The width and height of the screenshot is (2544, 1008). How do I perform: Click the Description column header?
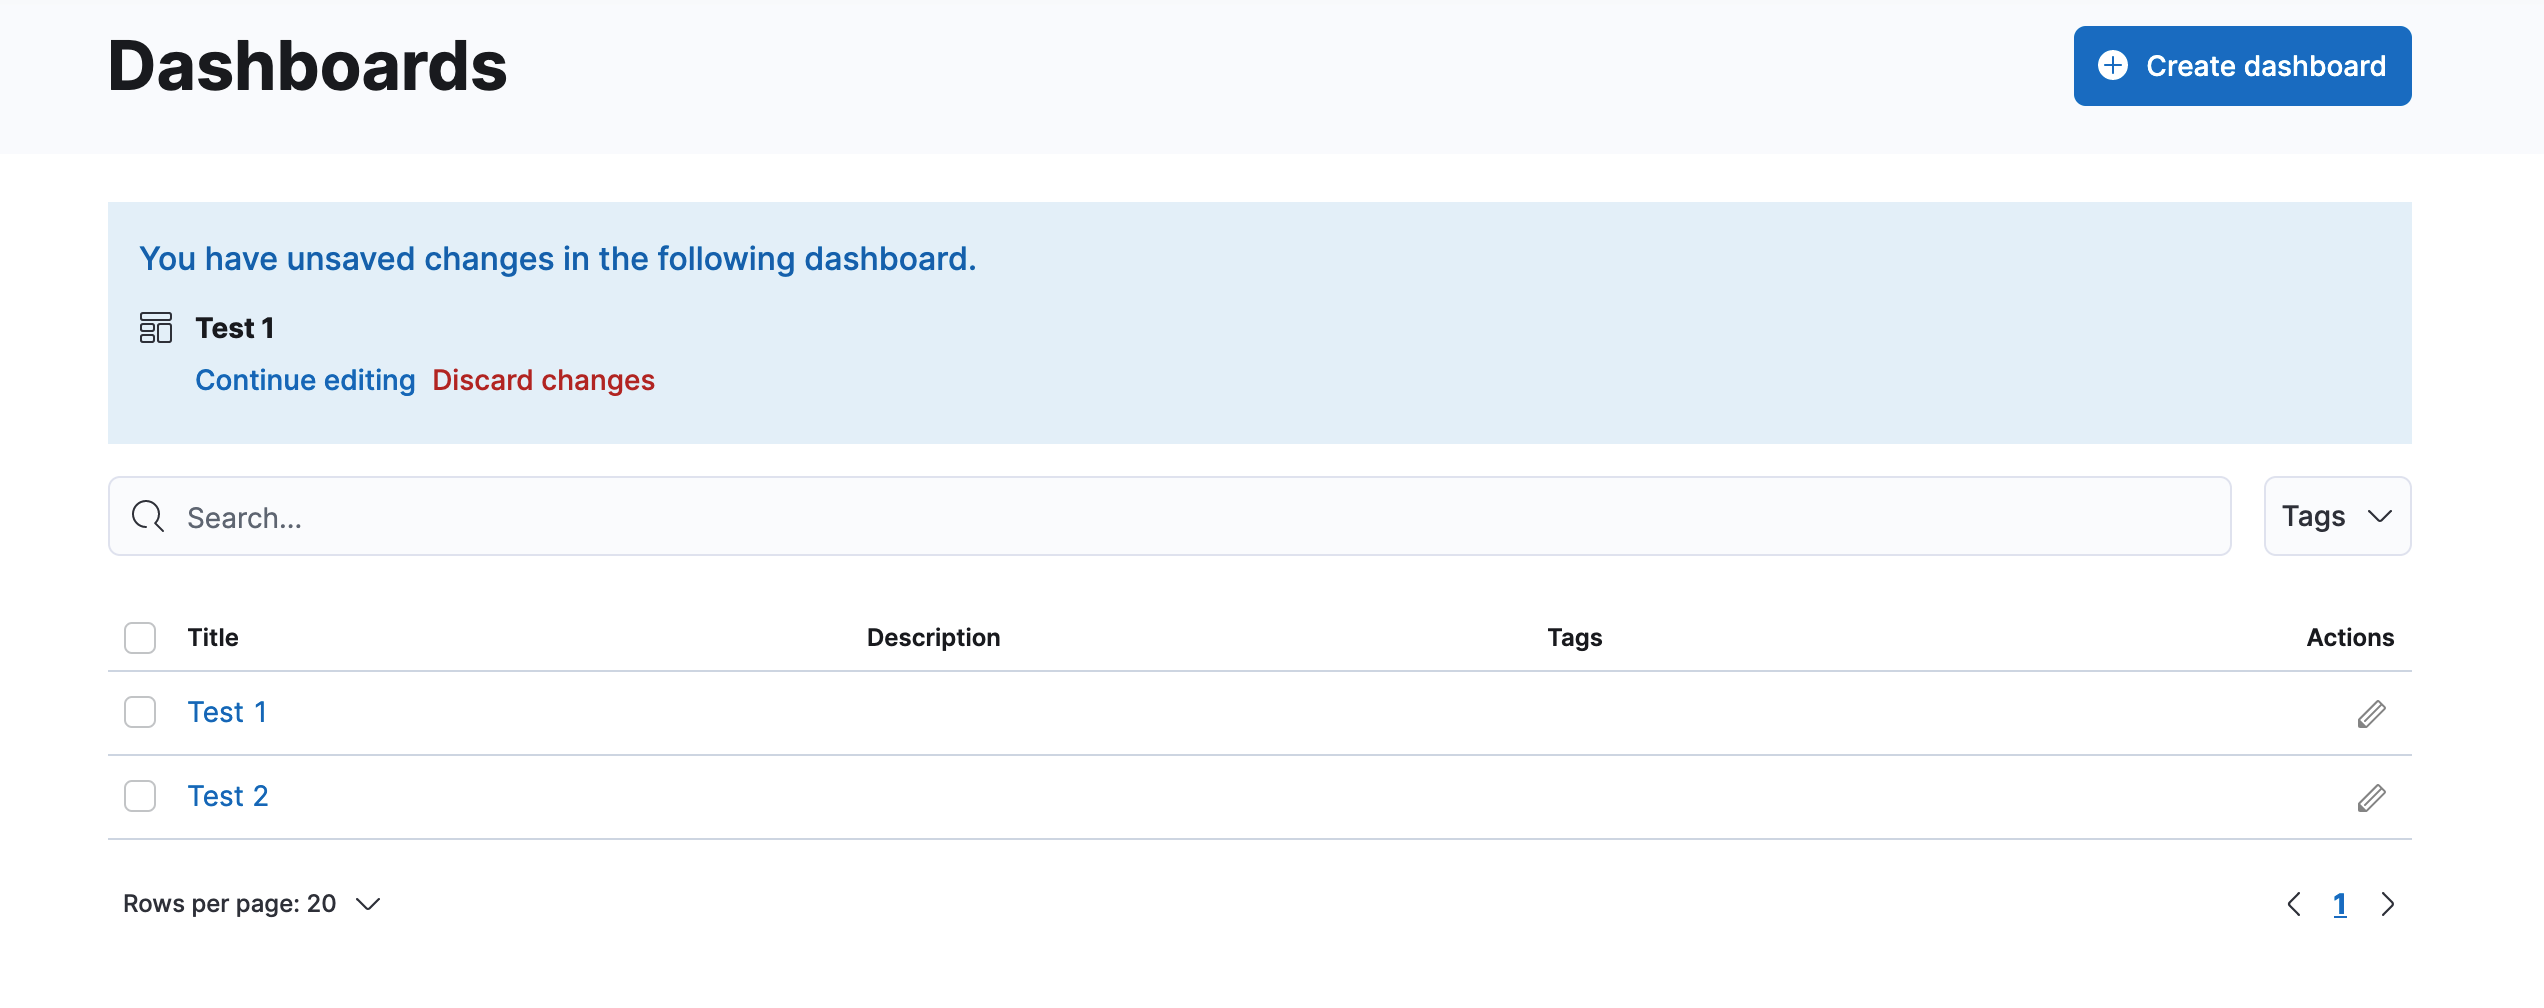pyautogui.click(x=933, y=638)
